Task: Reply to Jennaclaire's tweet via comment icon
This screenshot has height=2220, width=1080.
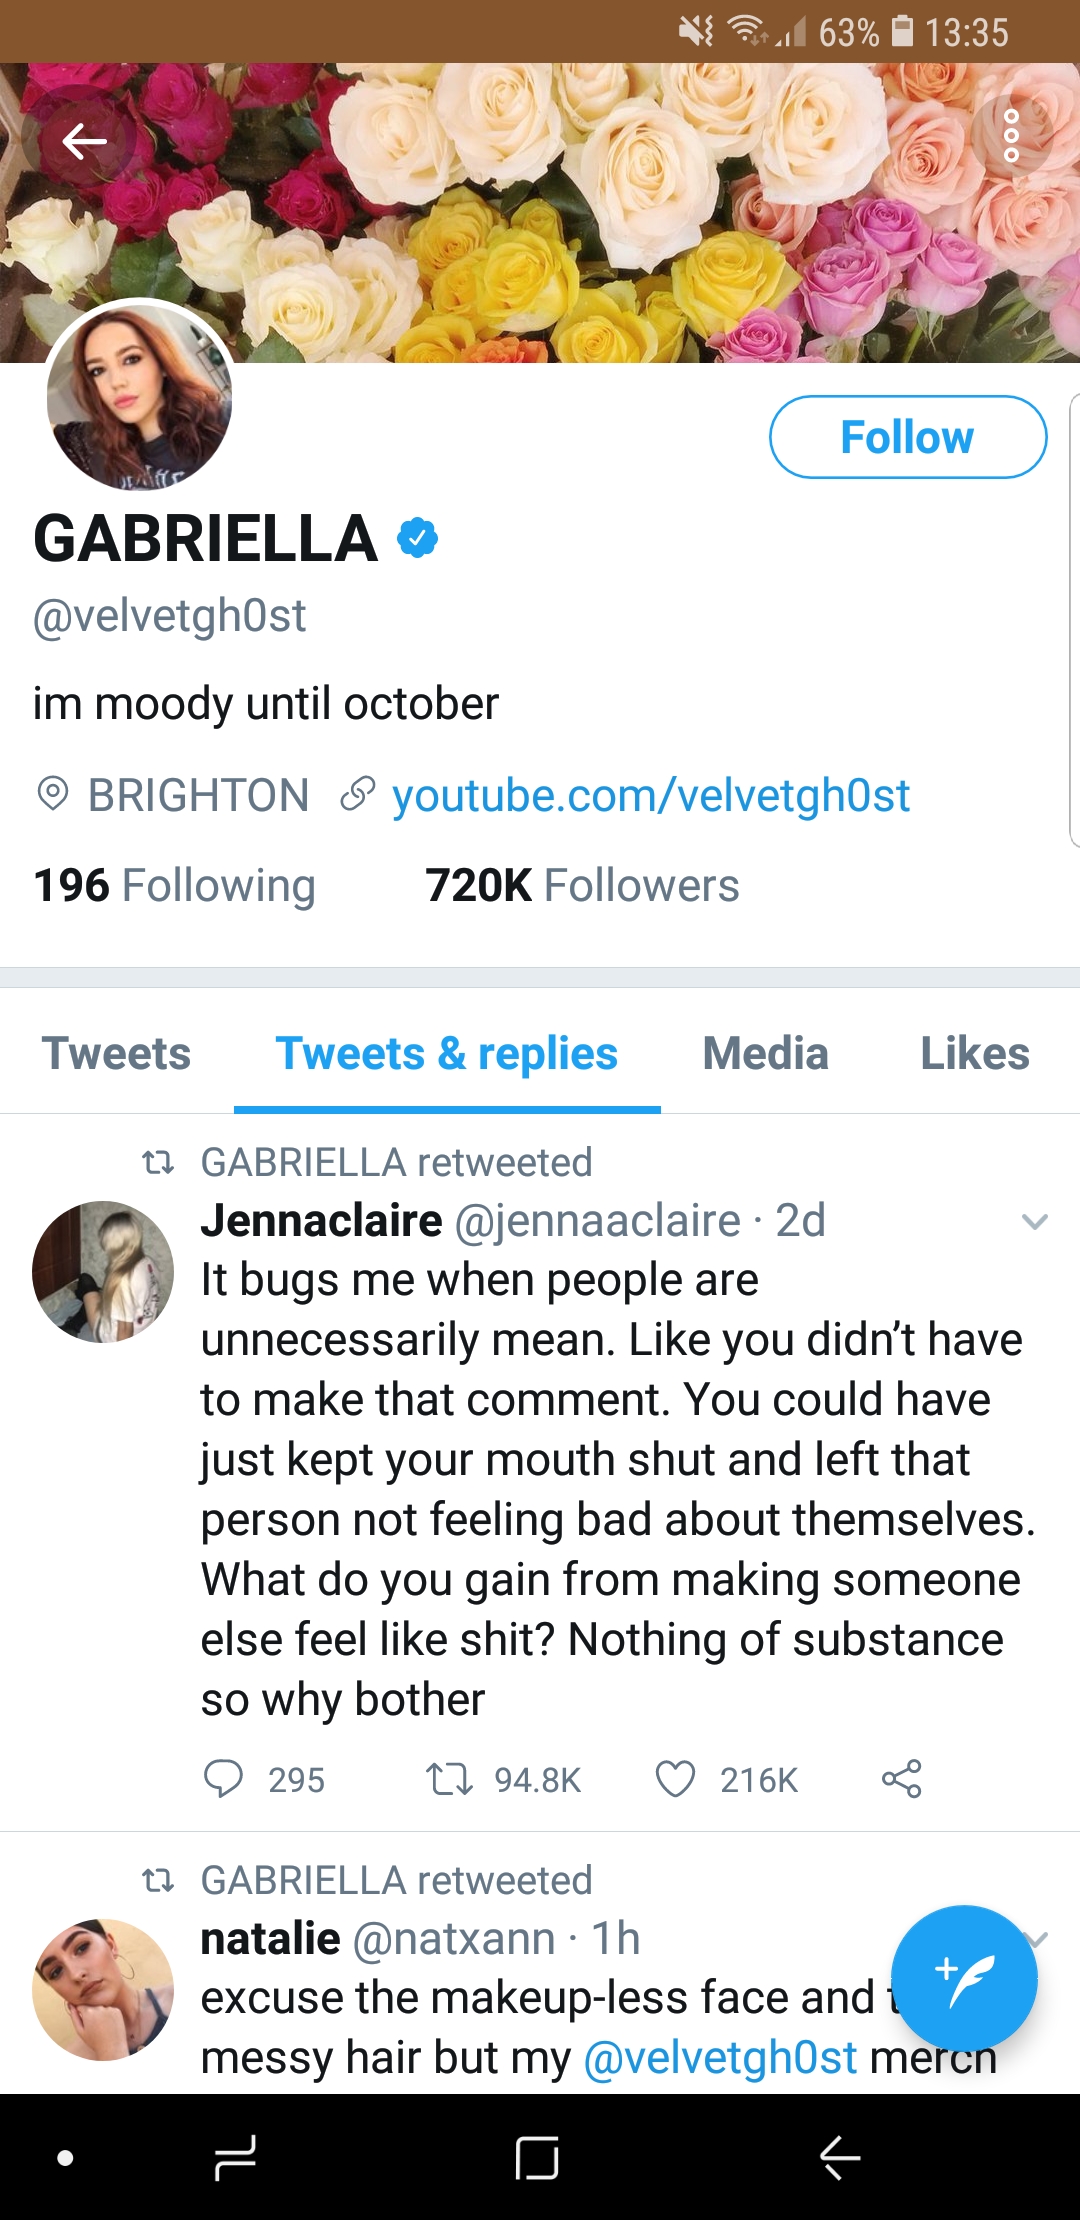Action: 224,1779
